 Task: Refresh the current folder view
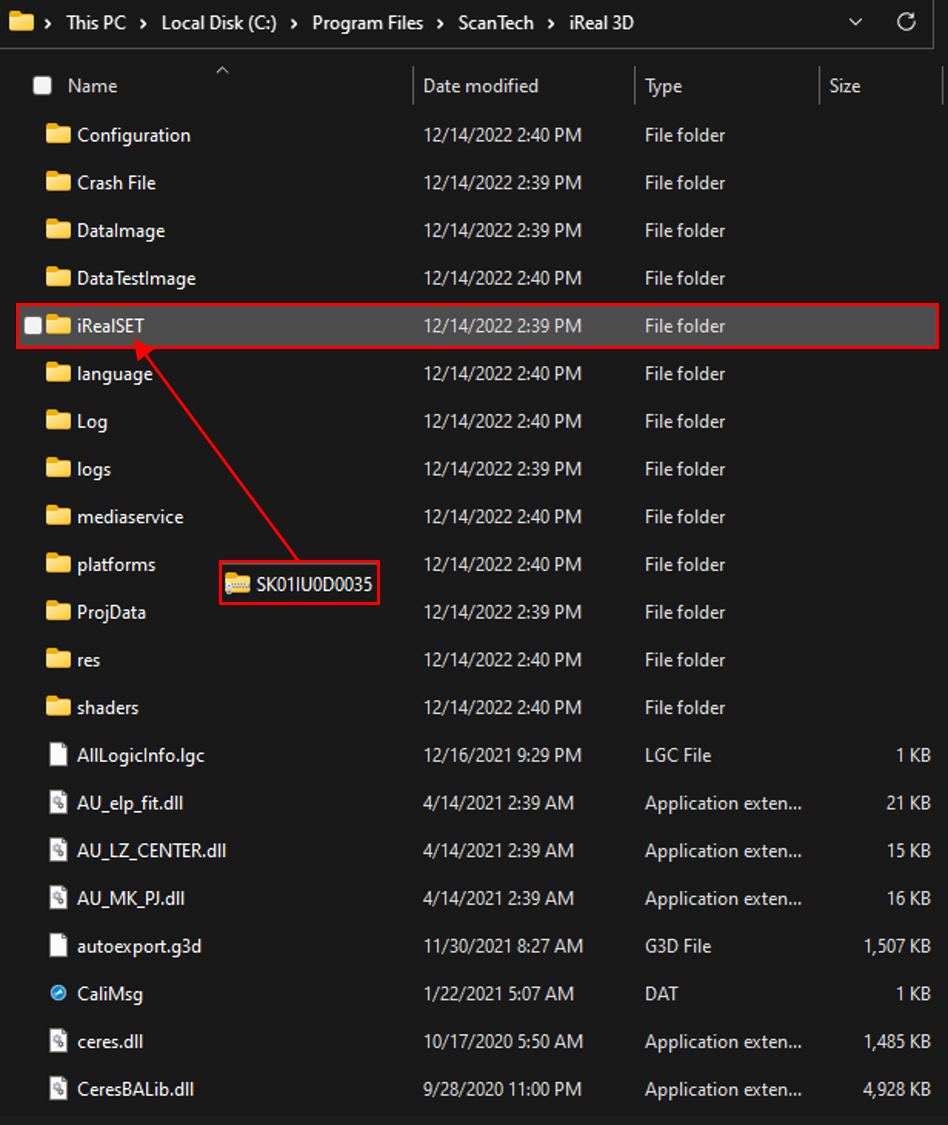(908, 22)
